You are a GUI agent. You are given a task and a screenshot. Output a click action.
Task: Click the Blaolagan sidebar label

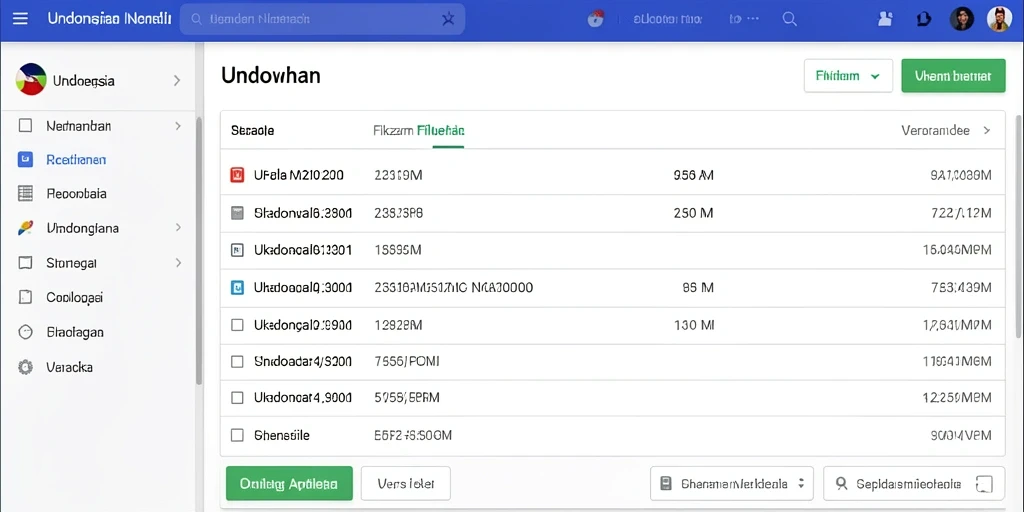point(75,332)
